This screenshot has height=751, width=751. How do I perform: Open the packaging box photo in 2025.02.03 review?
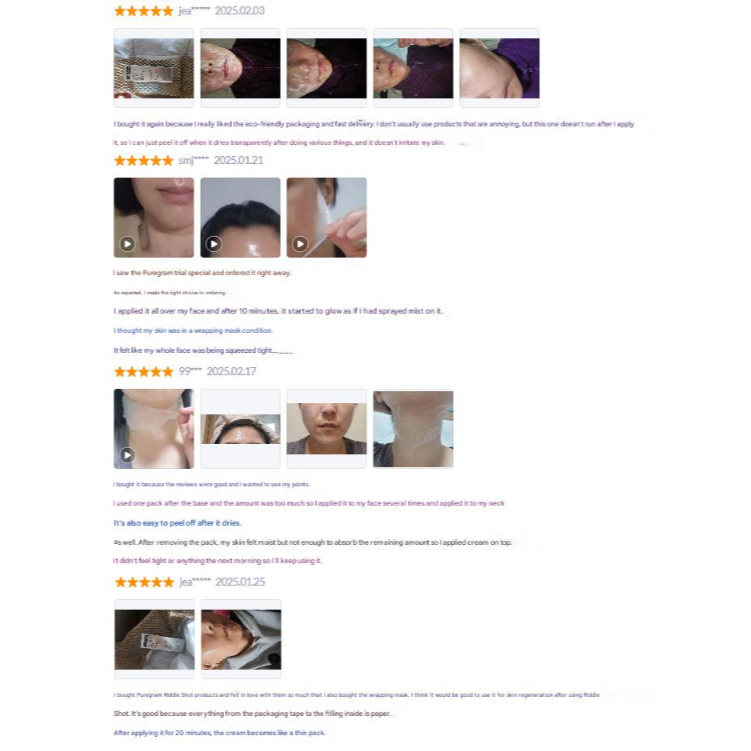tap(154, 68)
